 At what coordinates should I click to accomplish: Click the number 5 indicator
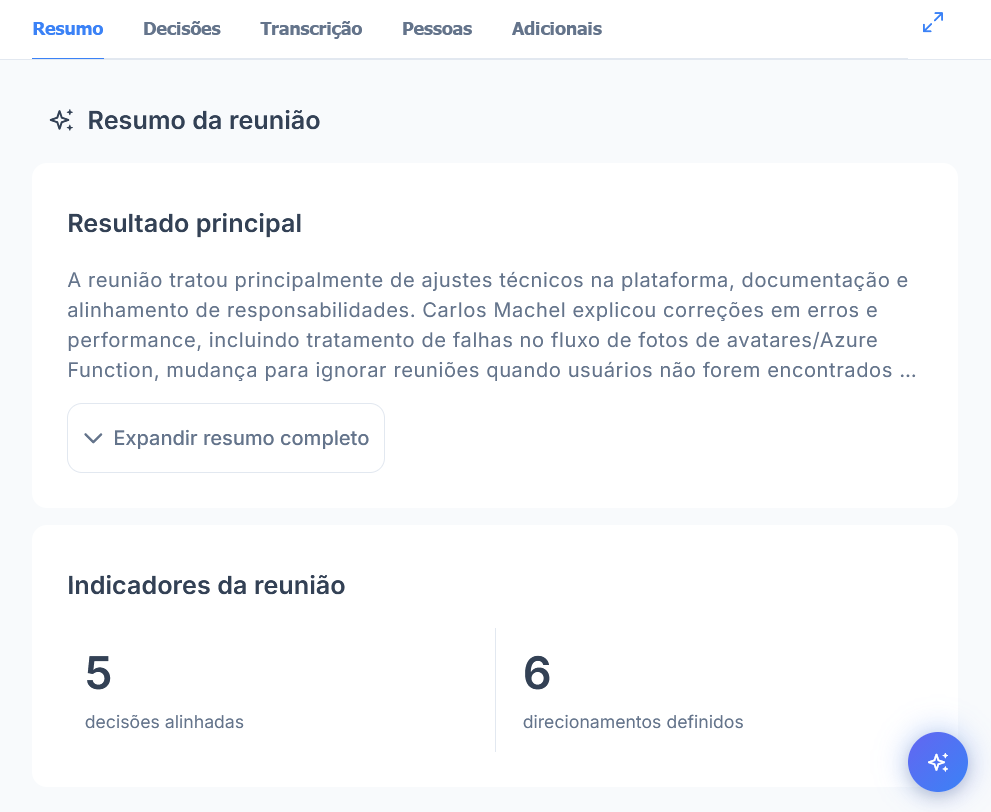[x=99, y=672]
